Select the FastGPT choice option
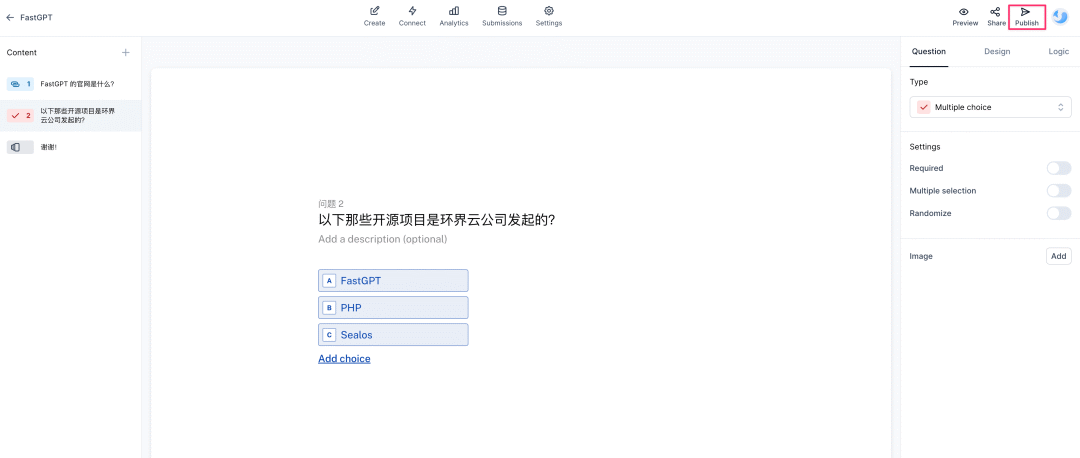Screen dimensions: 1080x458 coord(393,281)
